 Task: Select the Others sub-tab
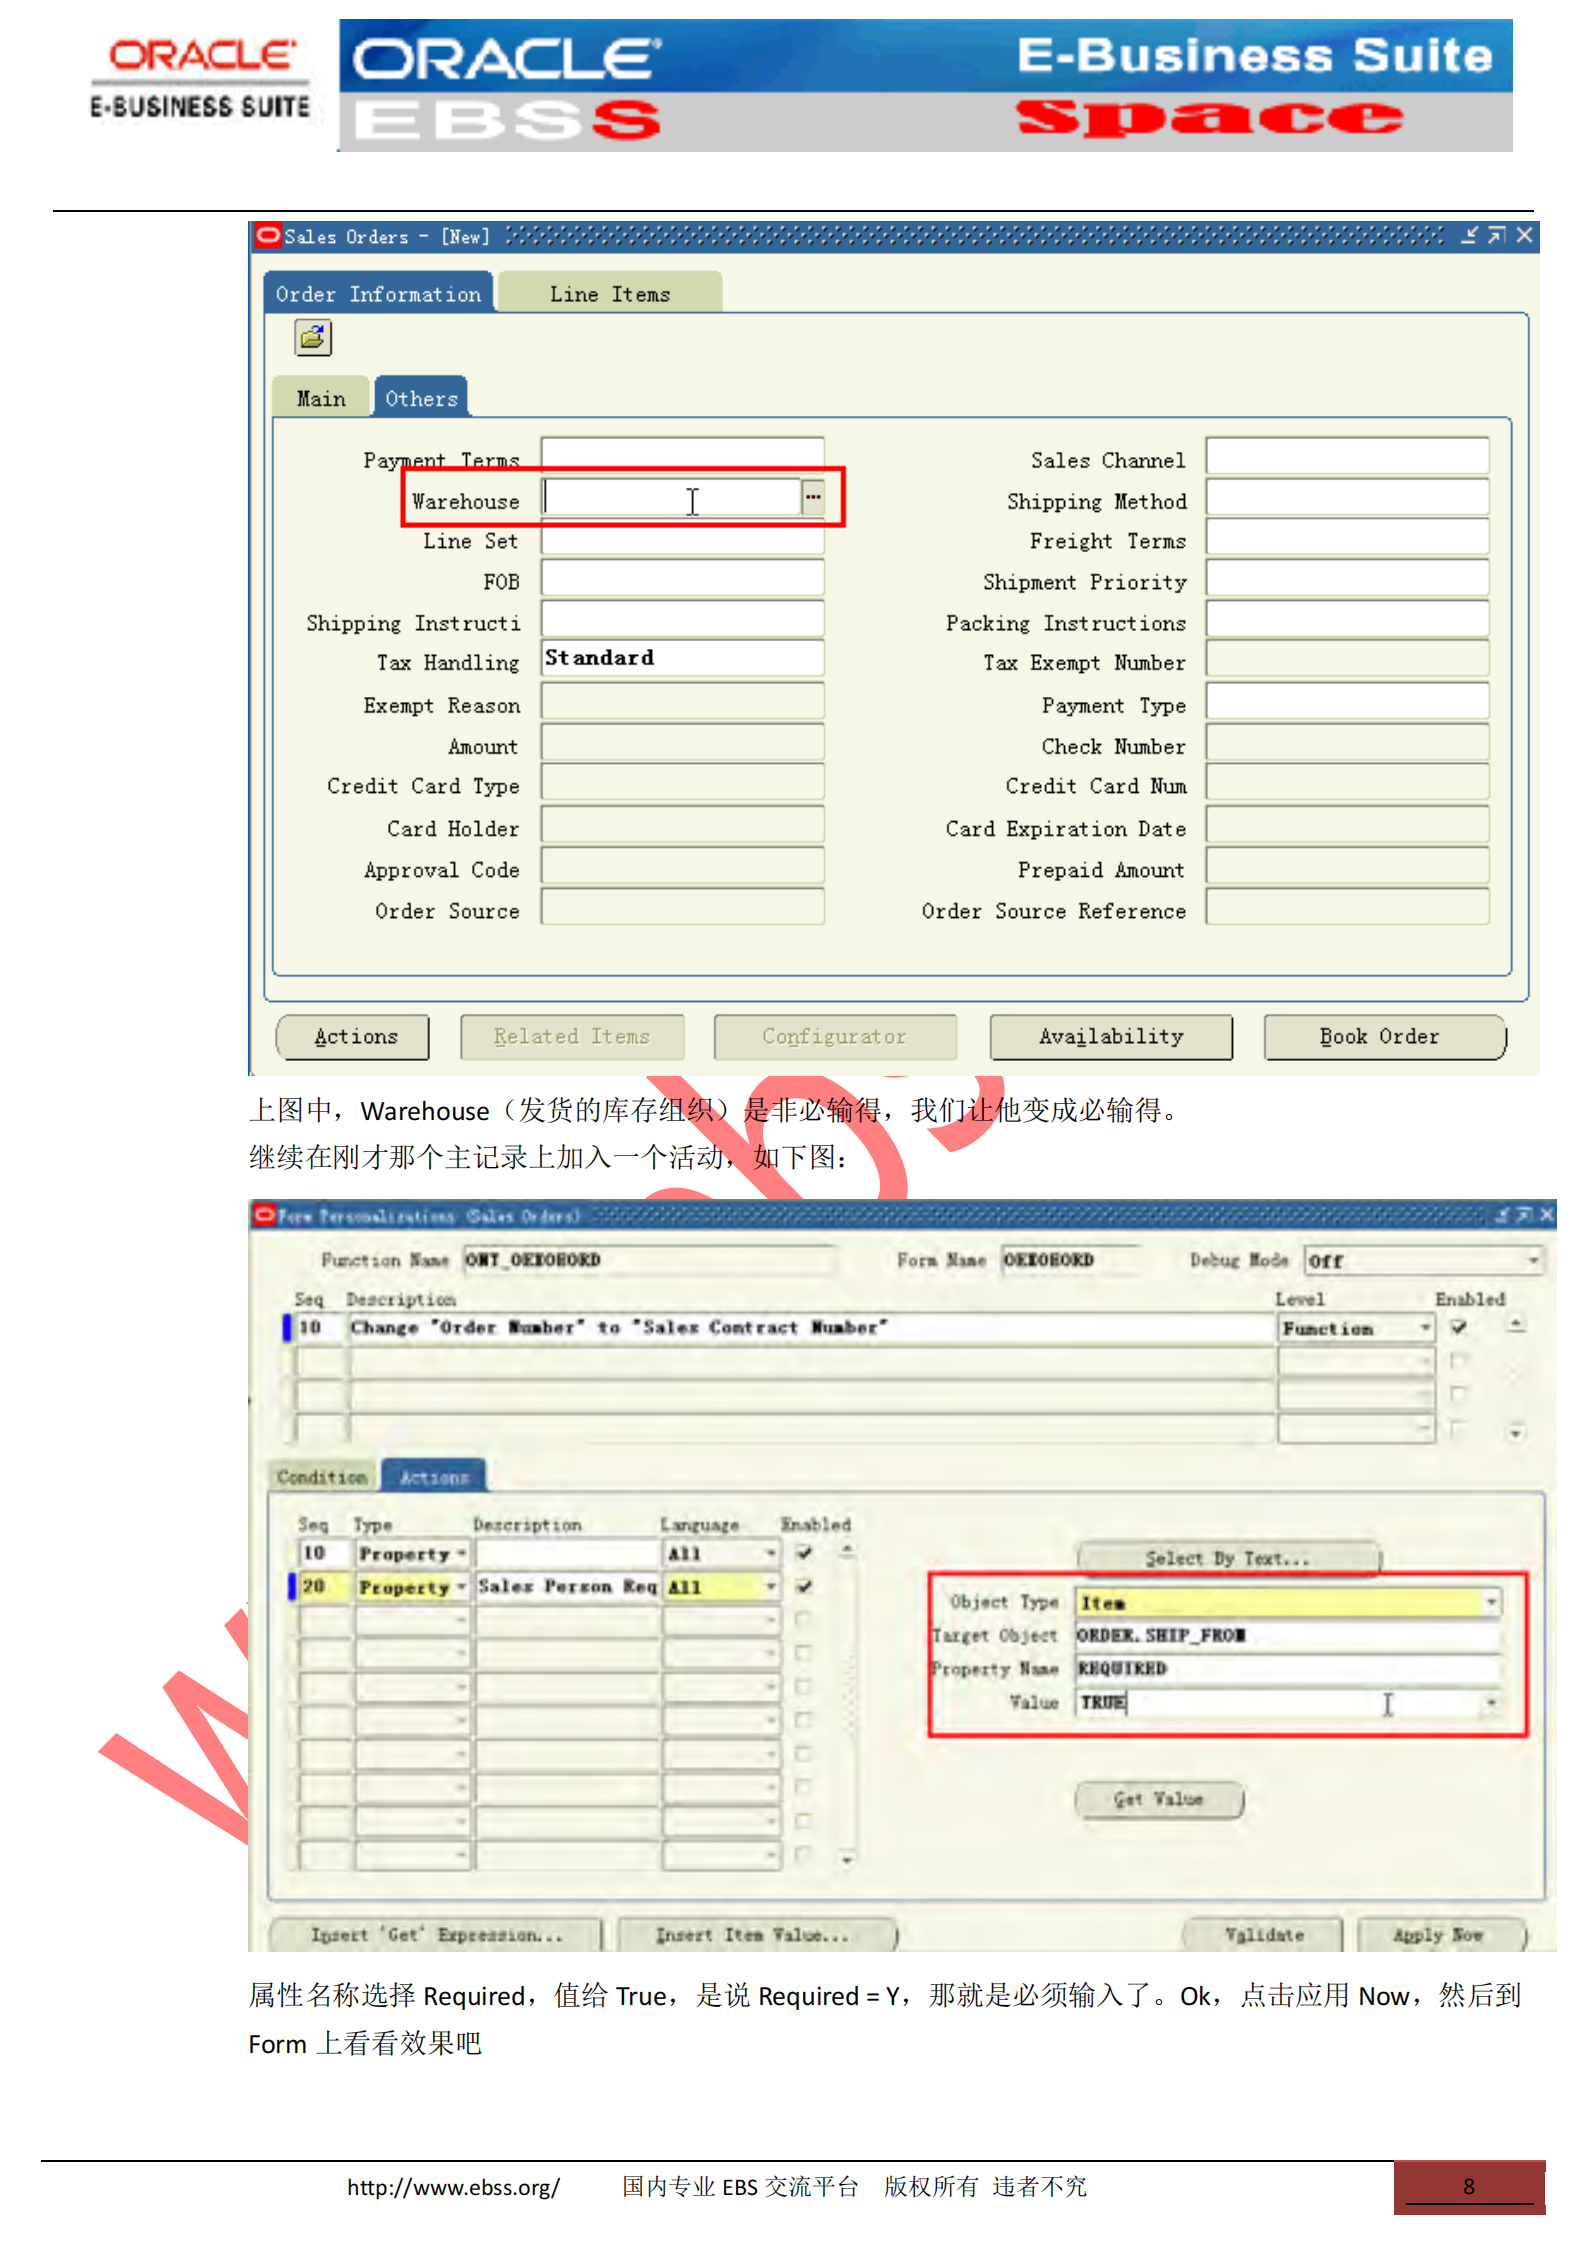421,398
